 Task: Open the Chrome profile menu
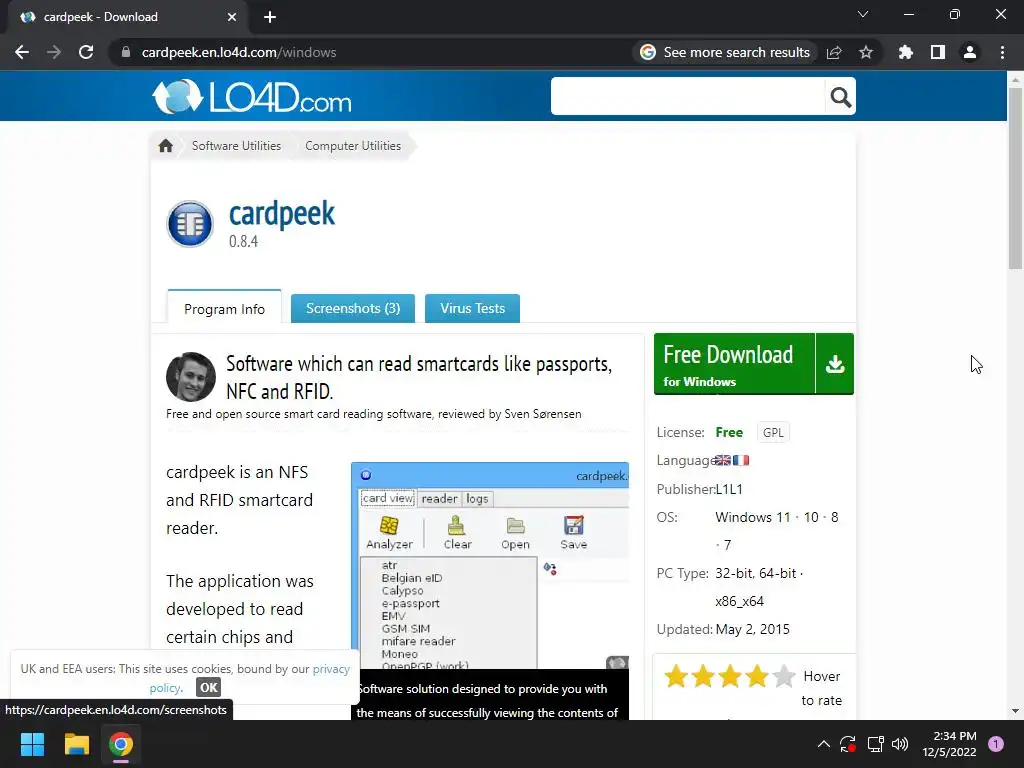[970, 52]
